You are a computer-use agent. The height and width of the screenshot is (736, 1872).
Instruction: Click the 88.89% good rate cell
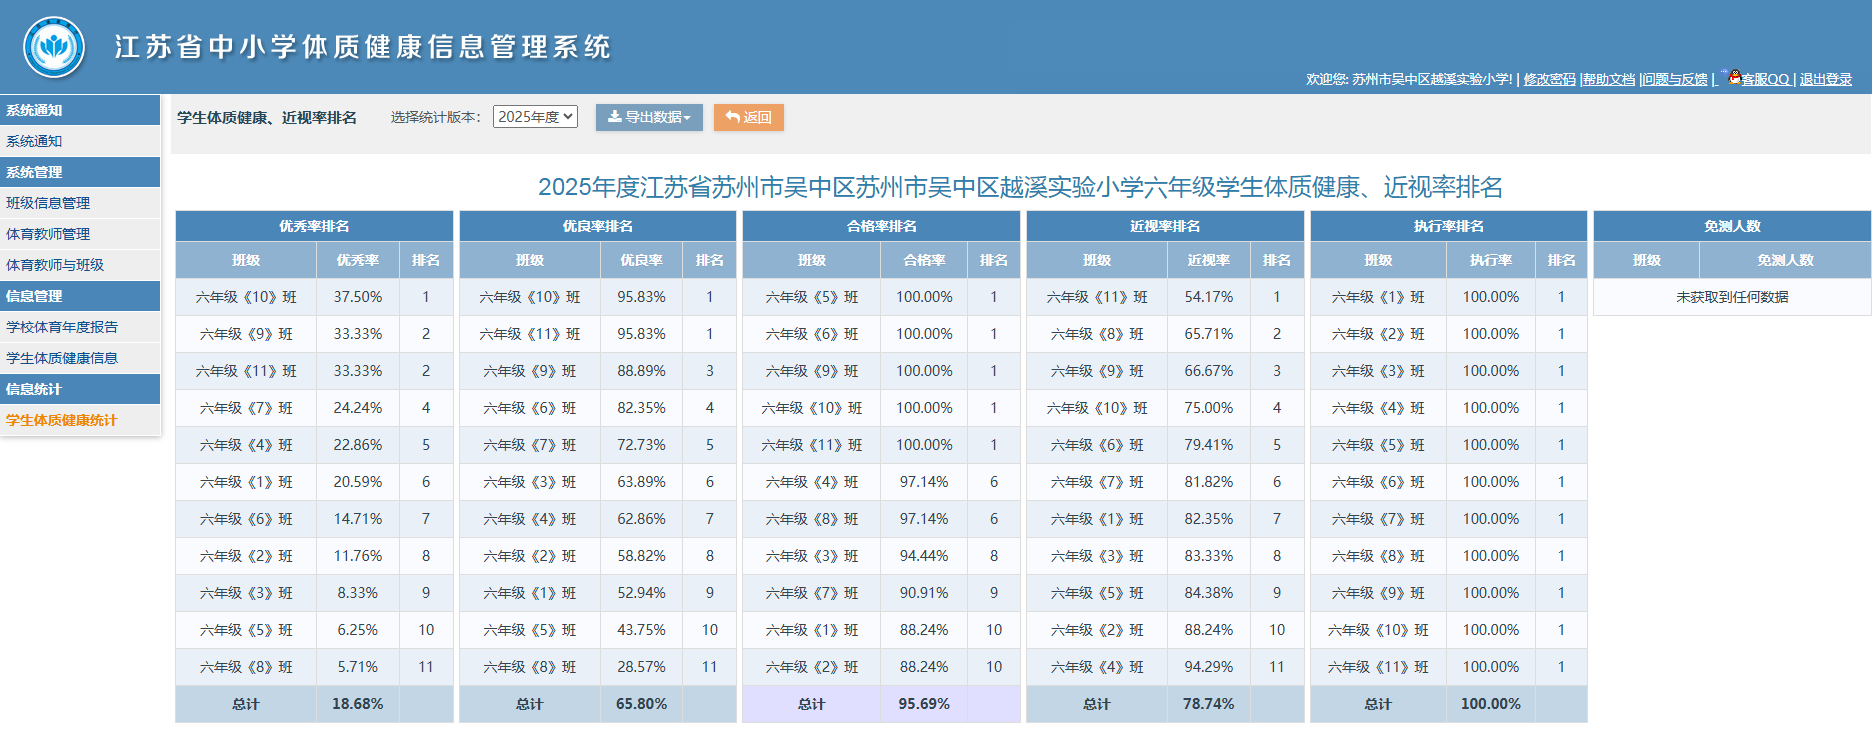pos(641,371)
